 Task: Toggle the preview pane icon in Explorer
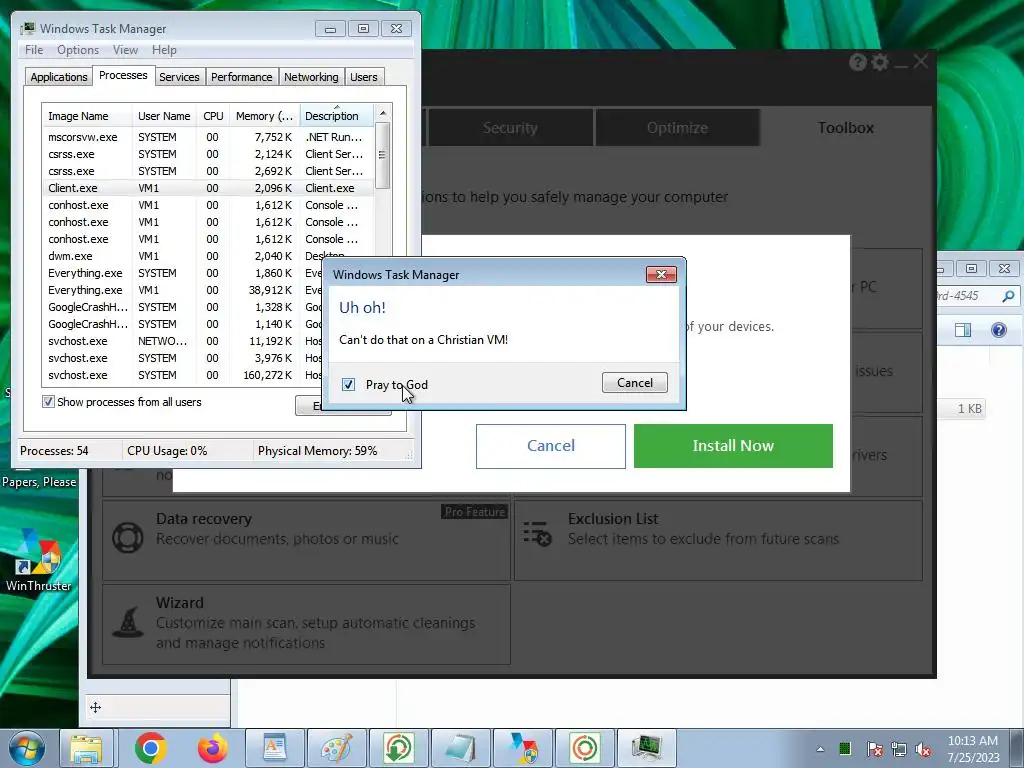tap(963, 330)
